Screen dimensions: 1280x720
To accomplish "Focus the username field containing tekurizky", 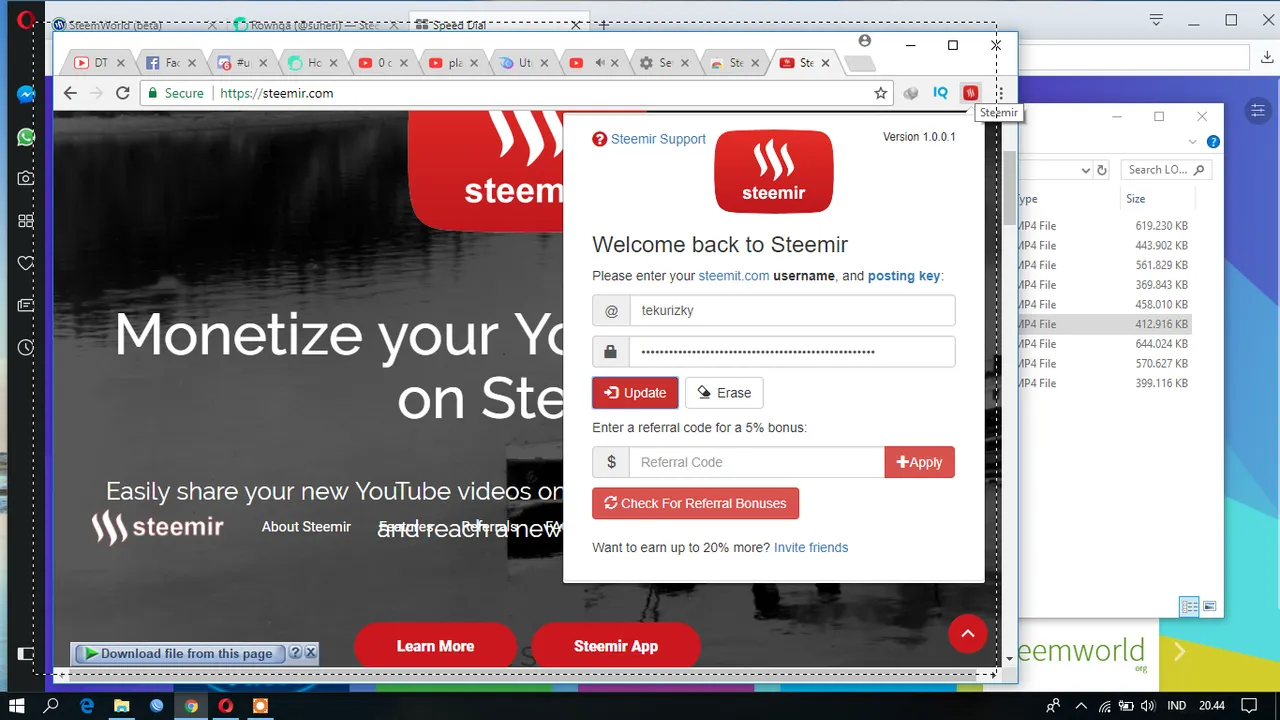I will tap(792, 310).
